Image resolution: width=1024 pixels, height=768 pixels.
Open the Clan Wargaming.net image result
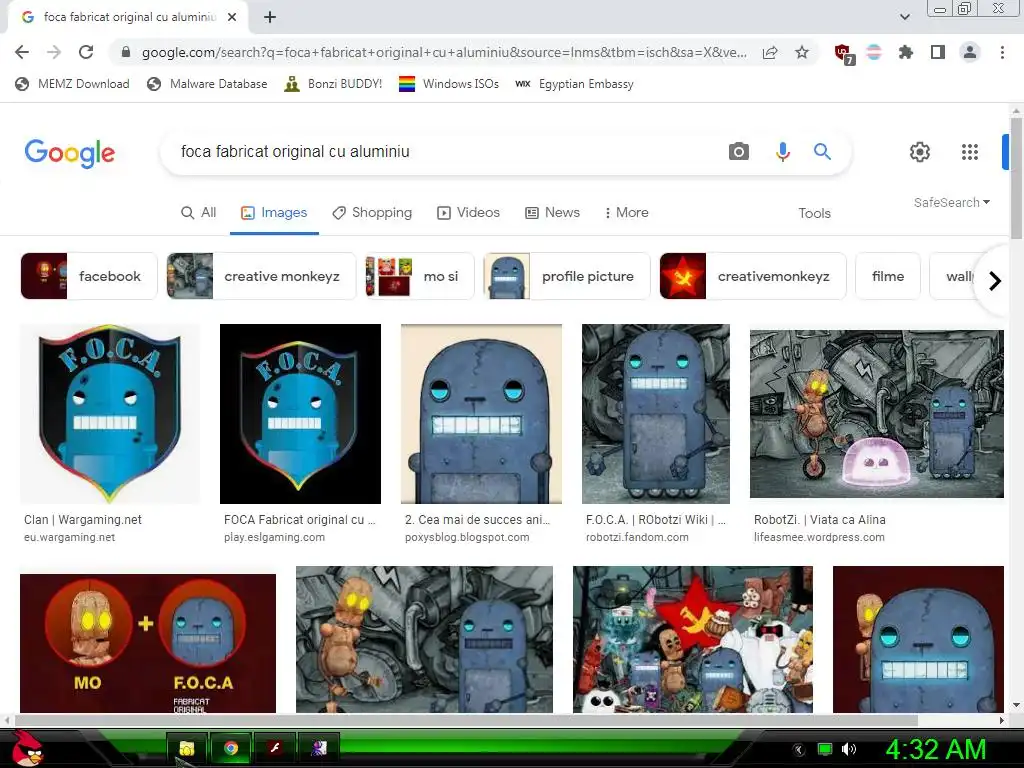(x=110, y=413)
